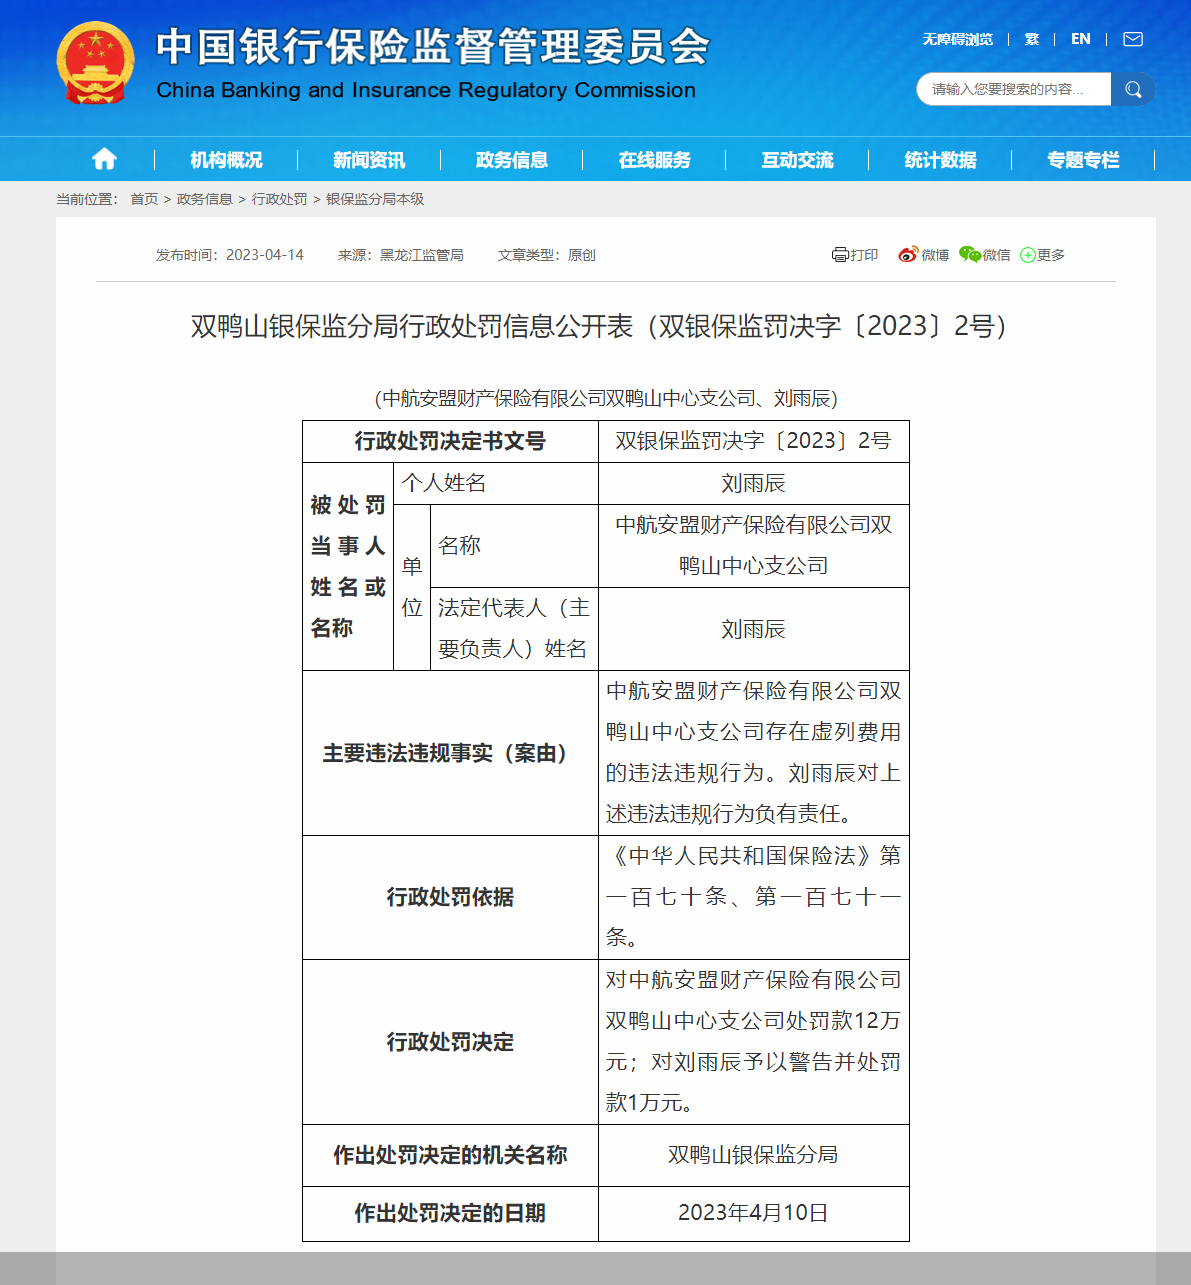Open 行政处罚 from the breadcrumb
Viewport: 1191px width, 1285px height.
coord(280,199)
